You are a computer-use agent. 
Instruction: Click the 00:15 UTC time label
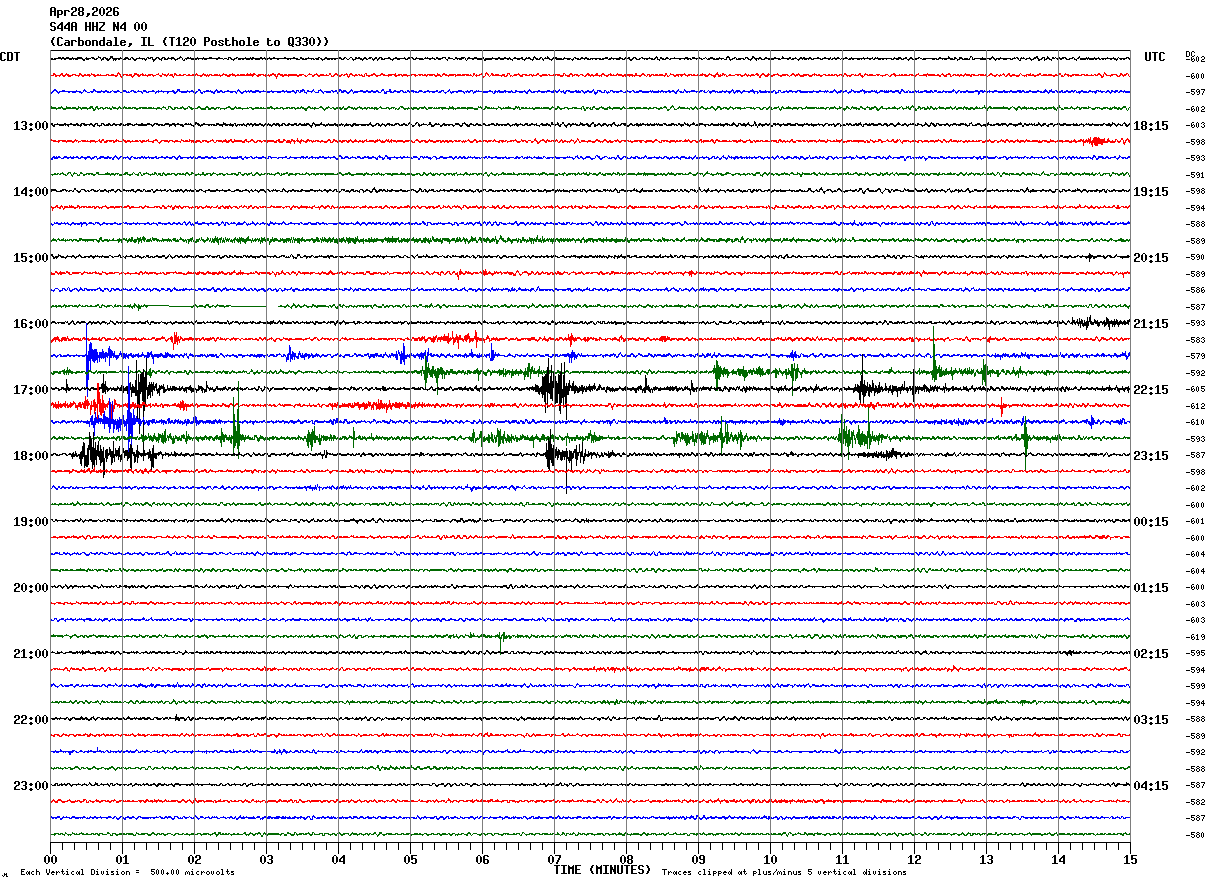(1151, 522)
